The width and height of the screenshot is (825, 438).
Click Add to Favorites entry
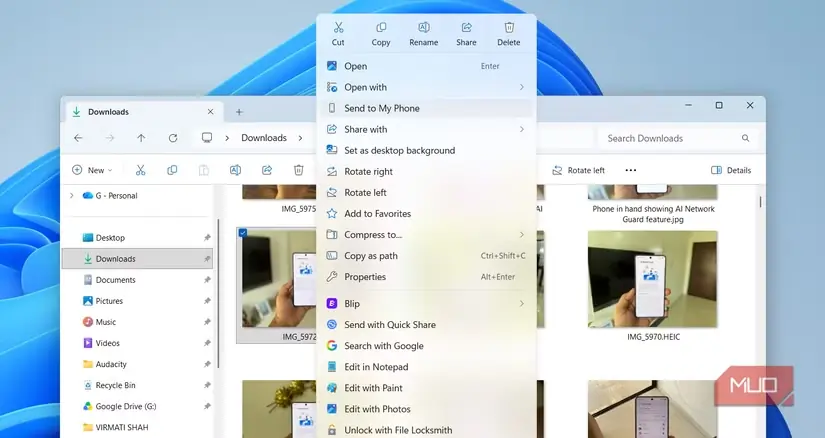point(426,213)
